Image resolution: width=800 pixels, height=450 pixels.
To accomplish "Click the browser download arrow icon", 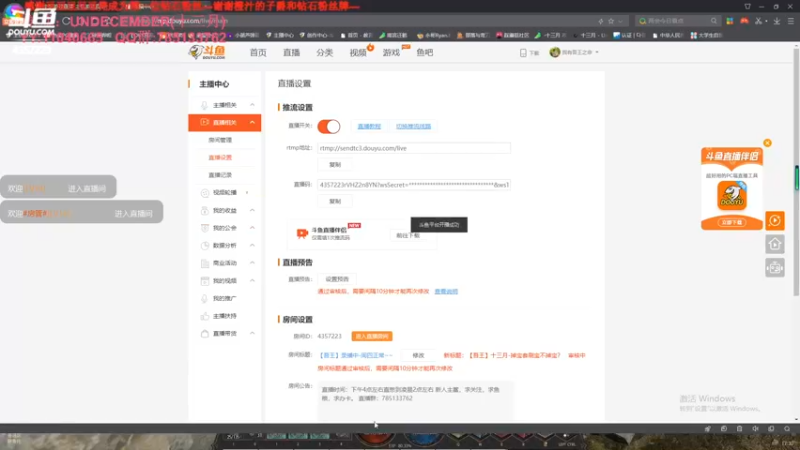I will coord(776,21).
